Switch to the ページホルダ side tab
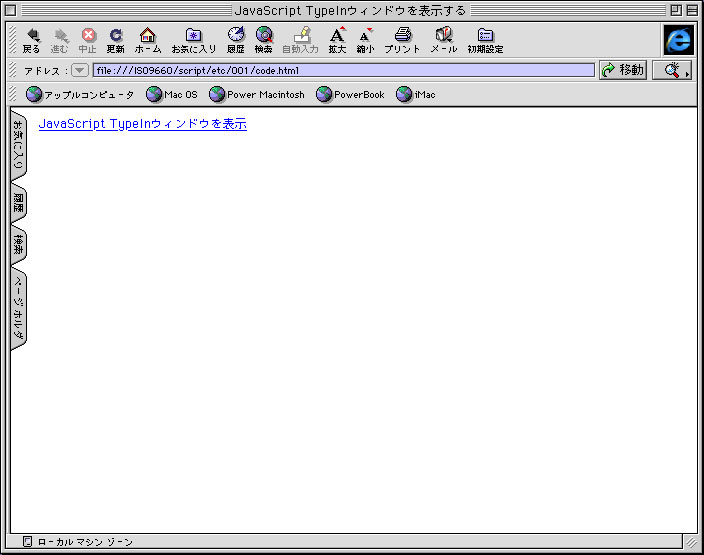The height and width of the screenshot is (555, 704). pyautogui.click(x=18, y=309)
